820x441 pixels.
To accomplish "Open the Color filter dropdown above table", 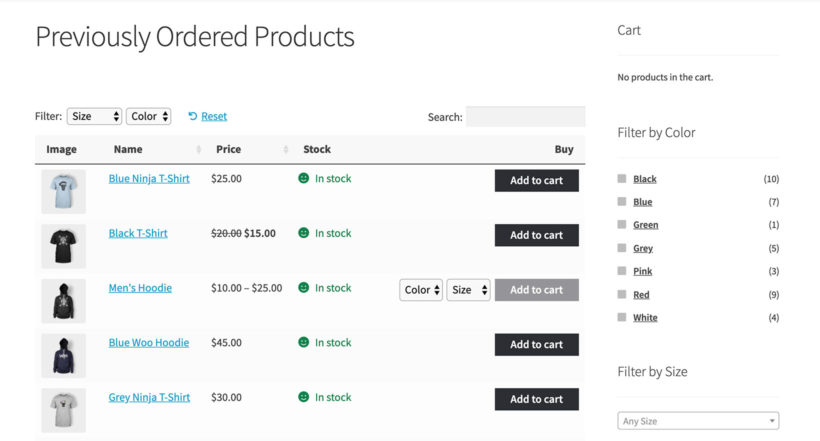I will pos(149,116).
